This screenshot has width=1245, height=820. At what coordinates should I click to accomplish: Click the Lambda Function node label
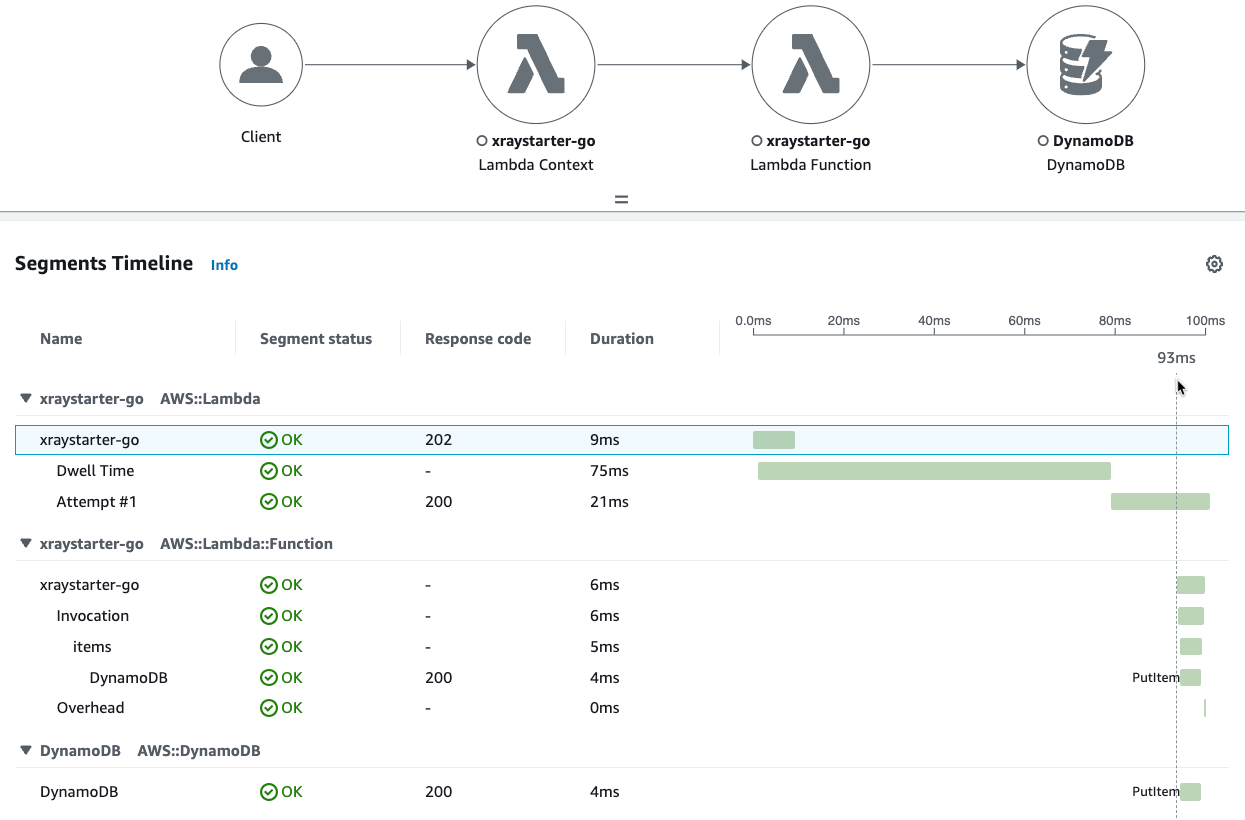pyautogui.click(x=811, y=165)
